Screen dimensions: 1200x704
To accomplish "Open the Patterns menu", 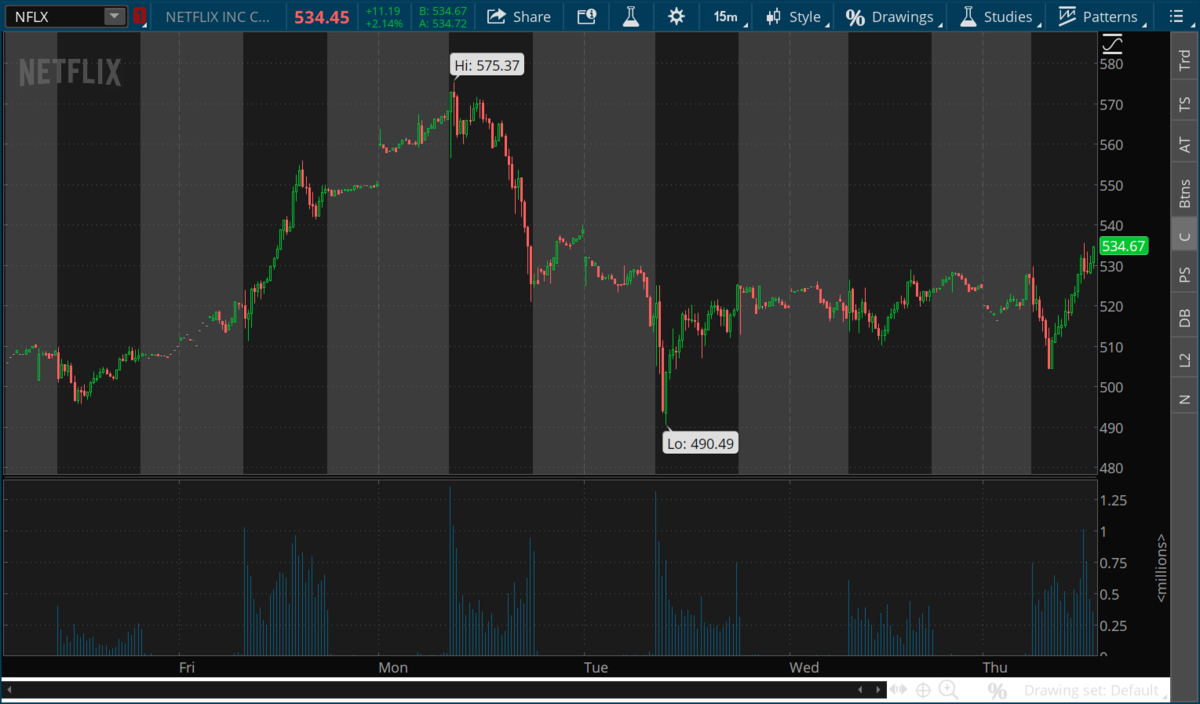I will [x=1099, y=16].
